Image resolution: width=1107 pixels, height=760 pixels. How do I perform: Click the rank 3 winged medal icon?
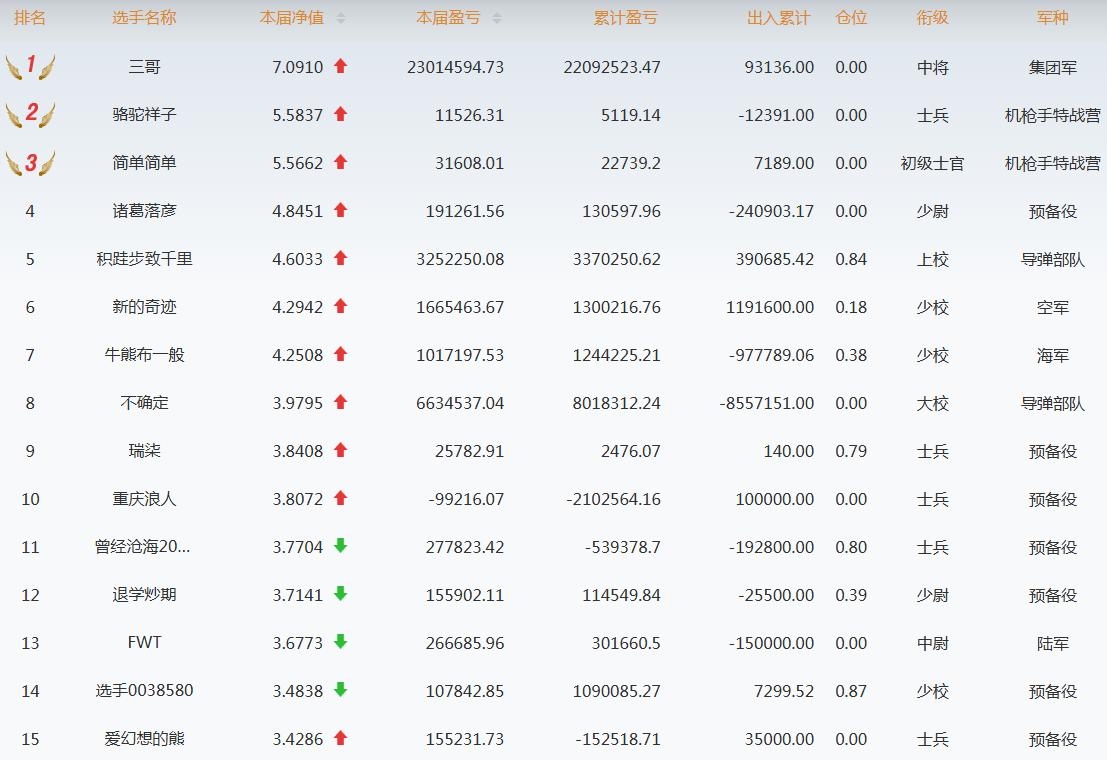pos(30,162)
